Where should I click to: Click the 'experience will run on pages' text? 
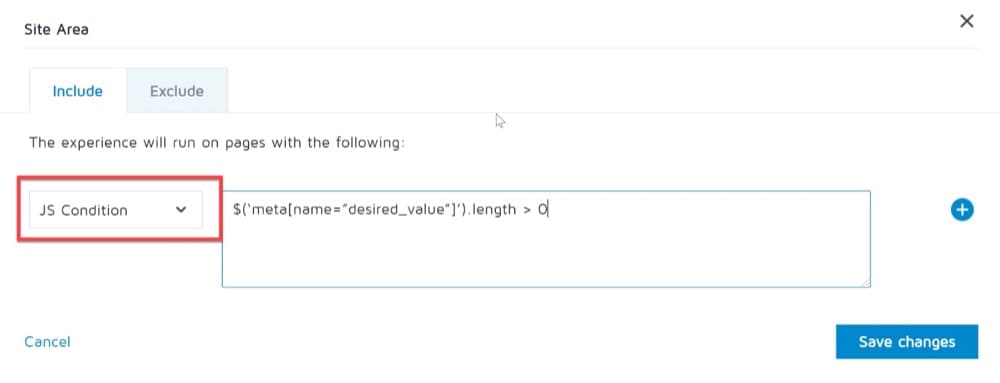pos(217,142)
